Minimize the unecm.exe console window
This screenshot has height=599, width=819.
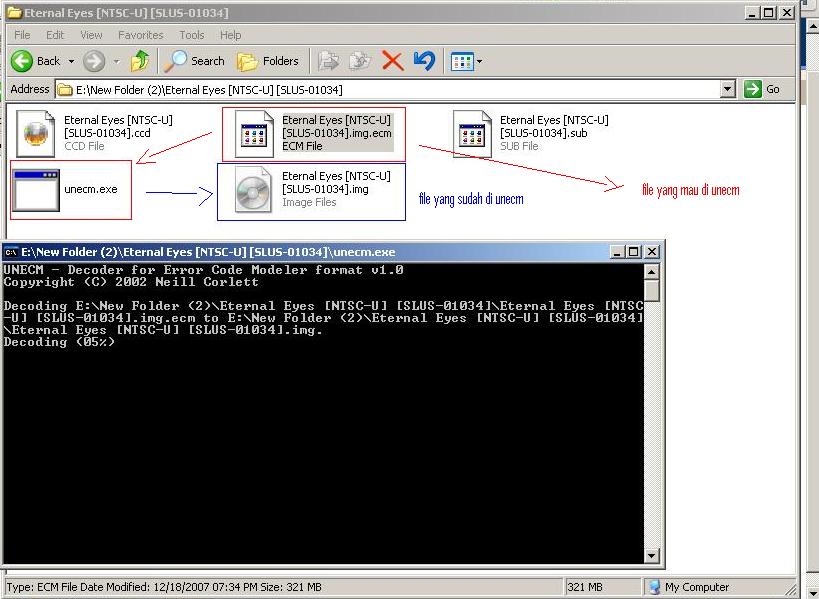(x=617, y=252)
